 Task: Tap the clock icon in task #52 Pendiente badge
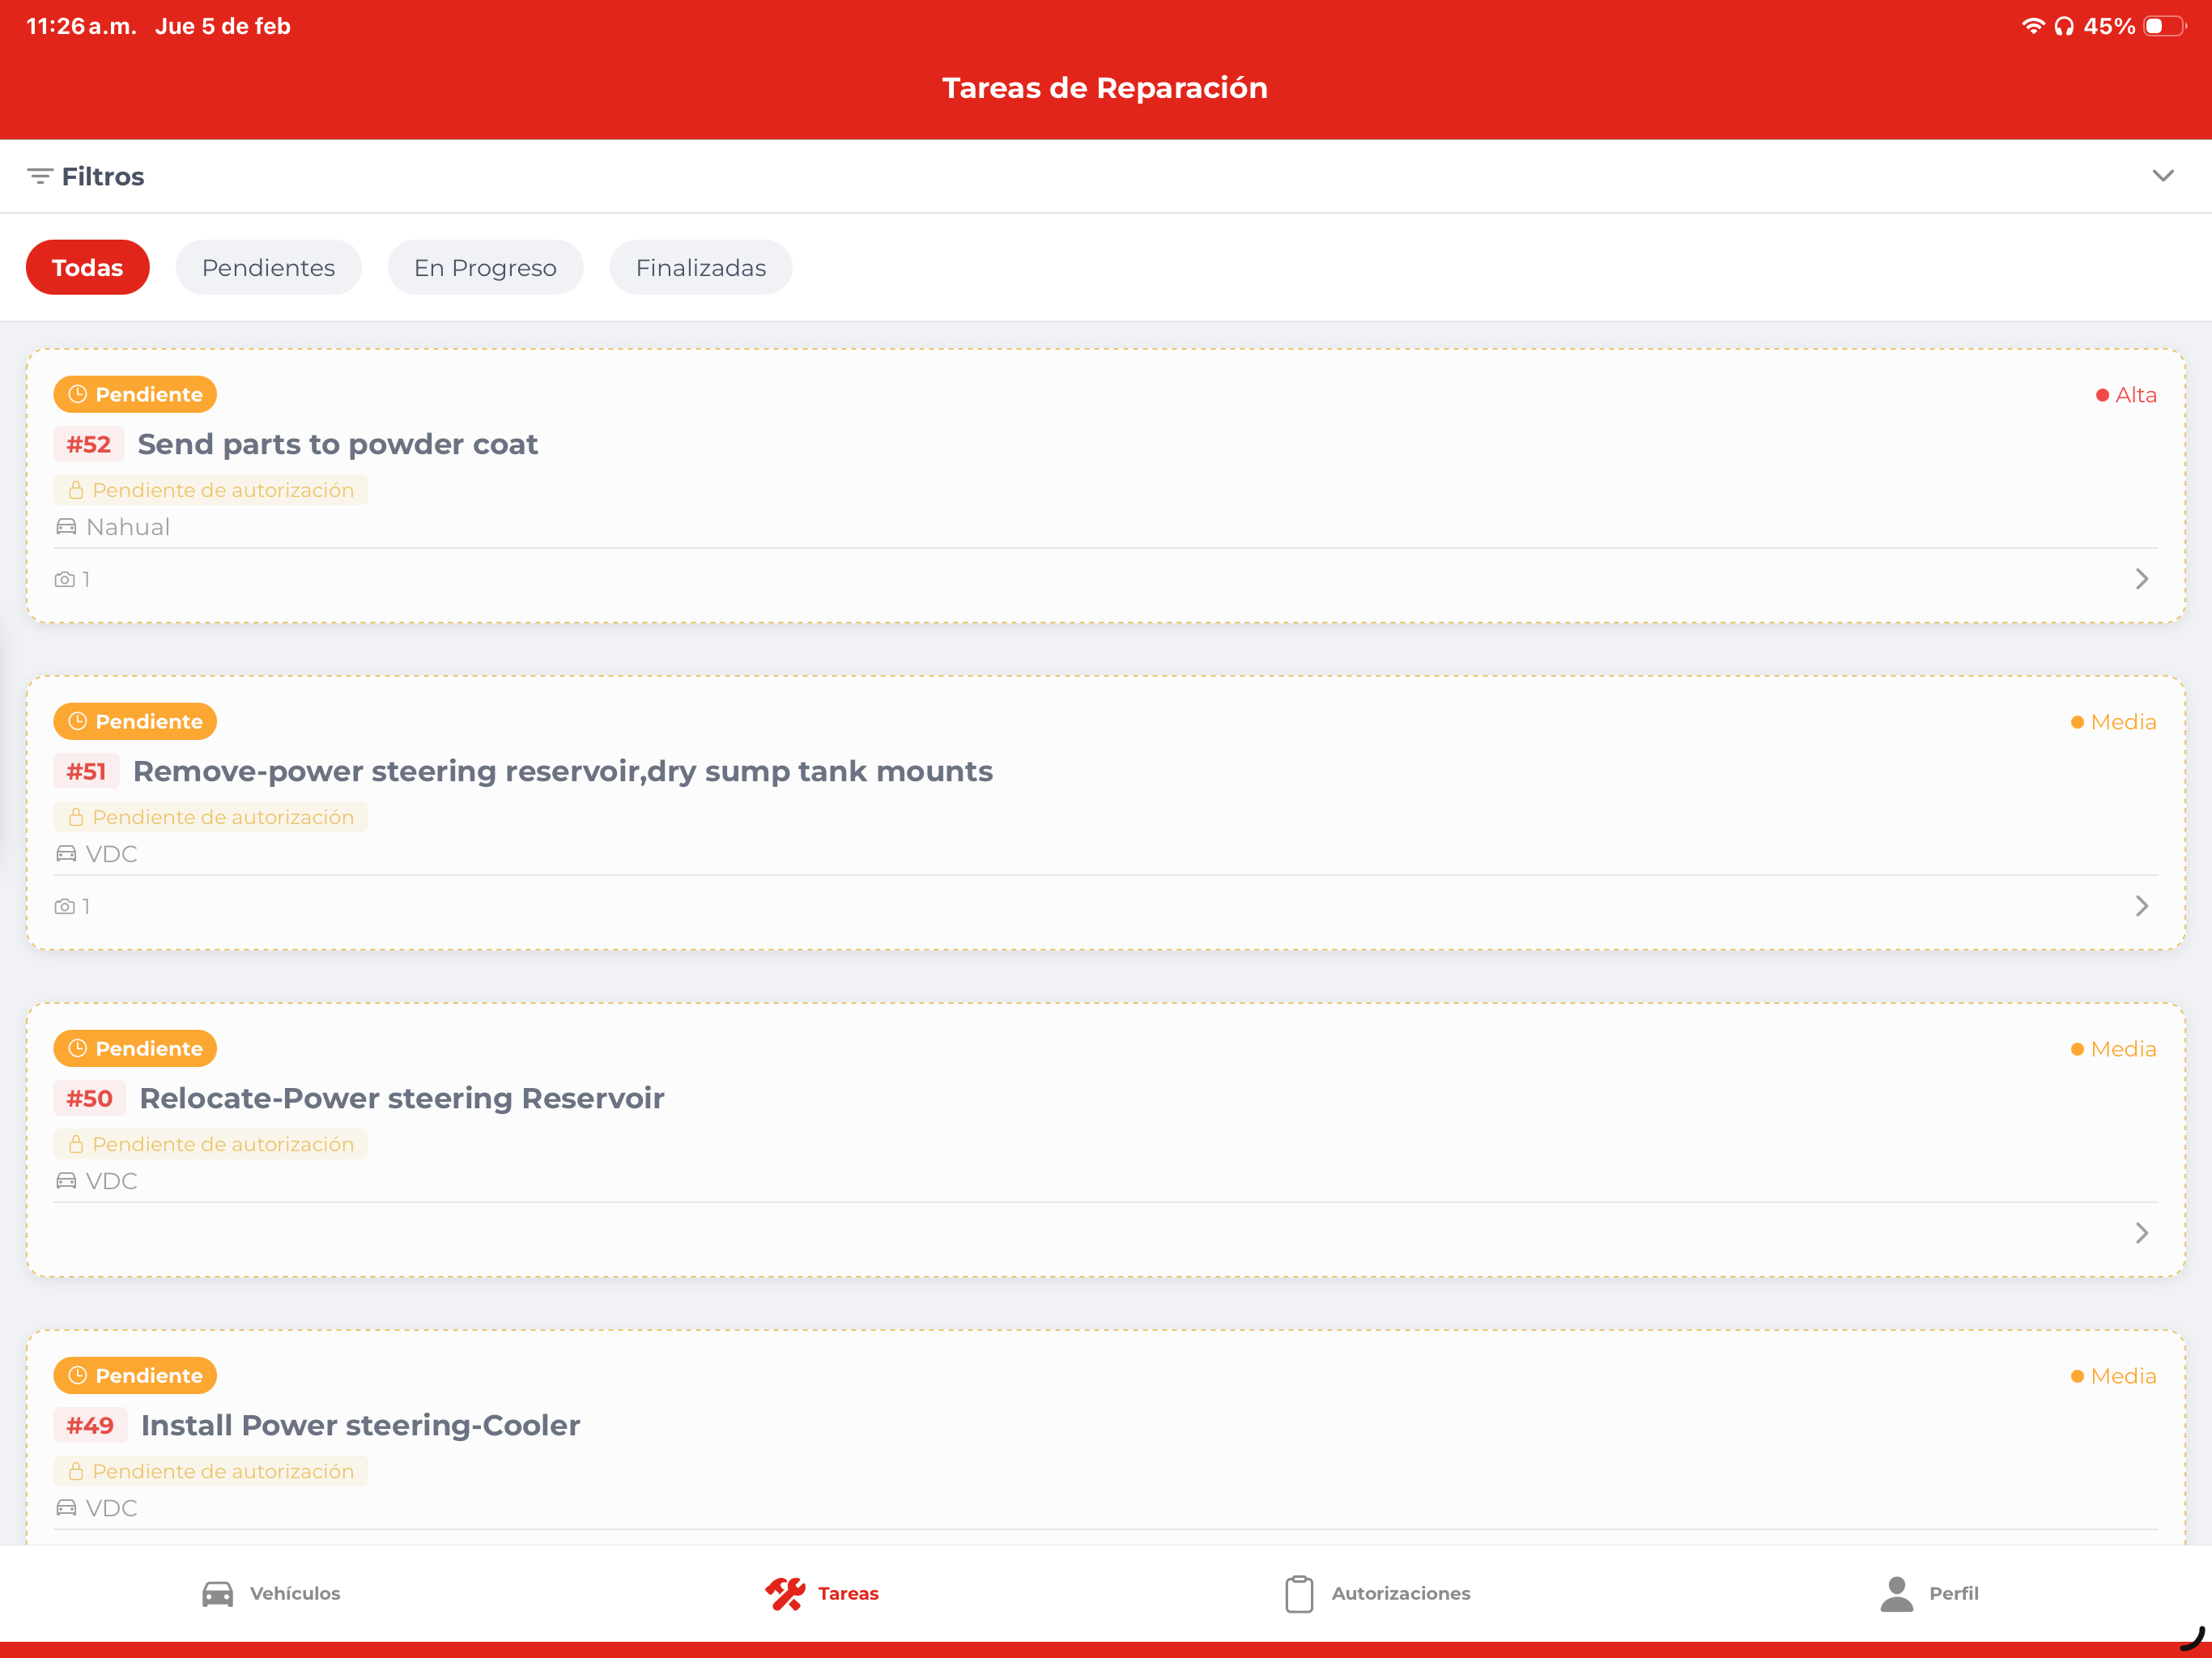(x=78, y=394)
